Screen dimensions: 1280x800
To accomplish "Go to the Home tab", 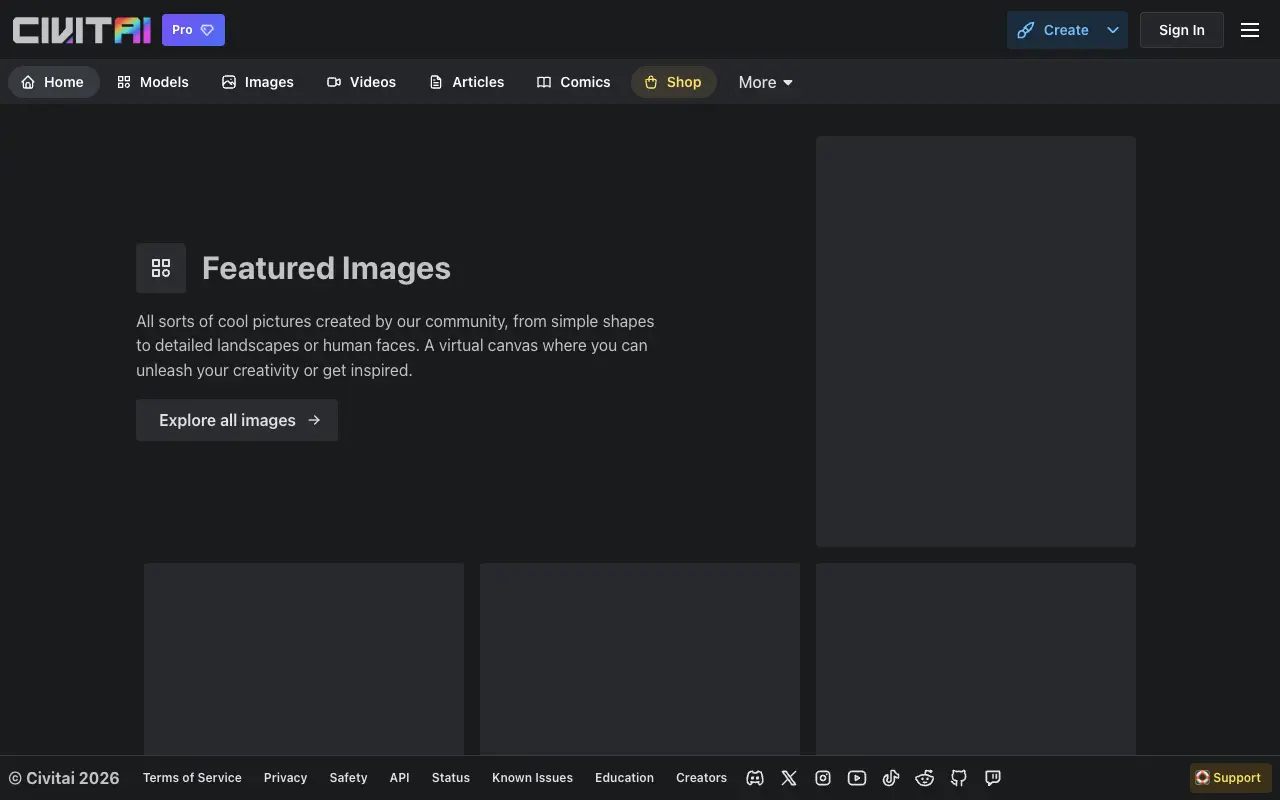I will pos(53,82).
